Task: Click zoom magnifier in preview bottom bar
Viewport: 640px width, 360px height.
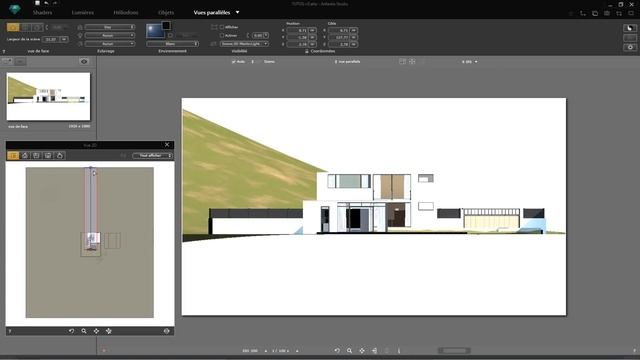Action: [349, 351]
